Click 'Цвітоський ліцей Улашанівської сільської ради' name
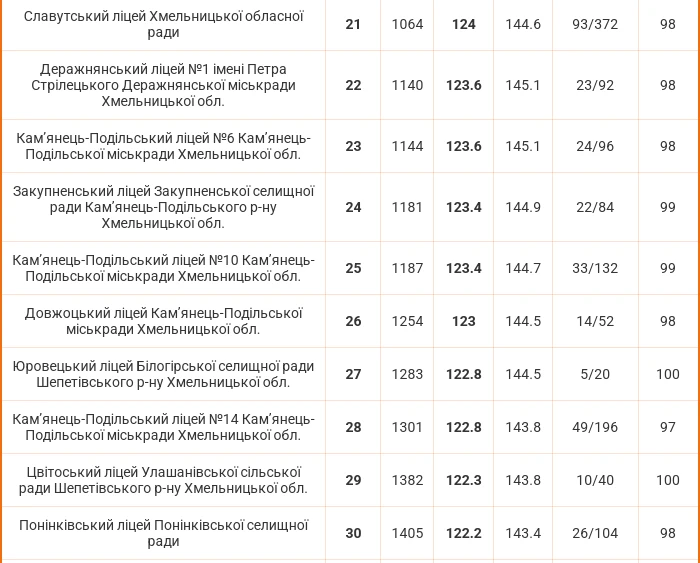 point(163,480)
